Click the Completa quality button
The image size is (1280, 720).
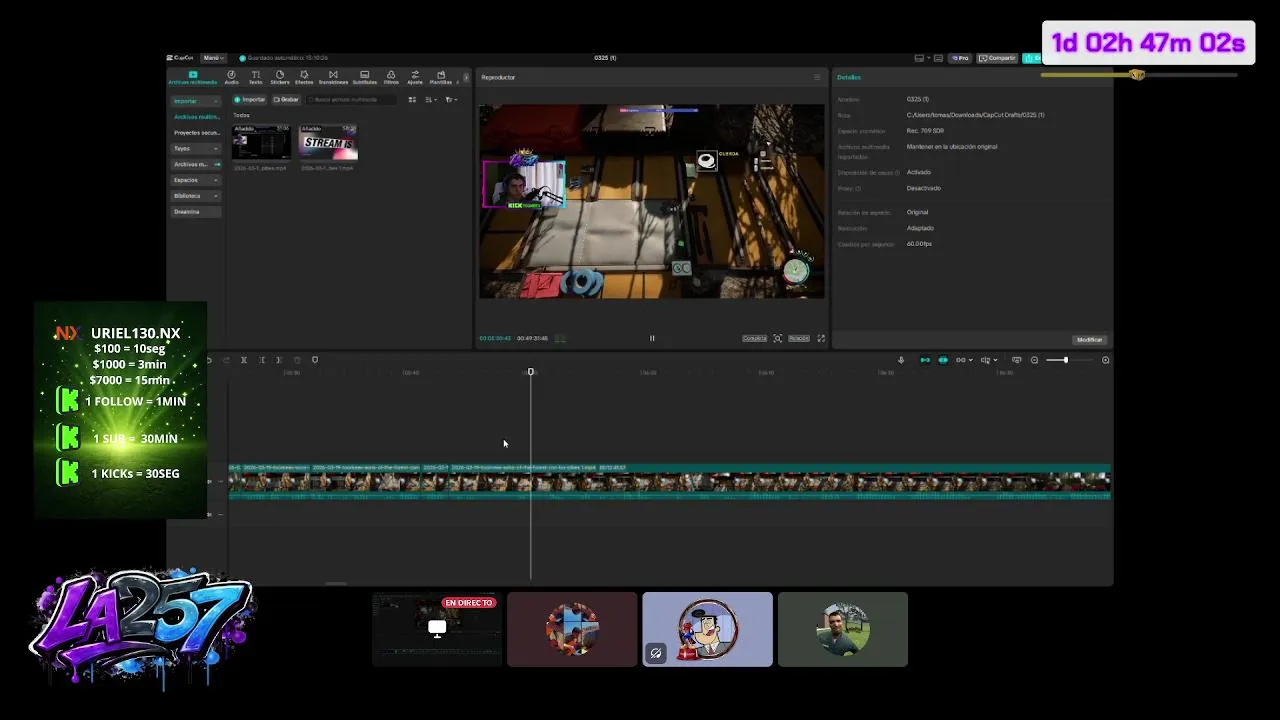click(x=754, y=338)
